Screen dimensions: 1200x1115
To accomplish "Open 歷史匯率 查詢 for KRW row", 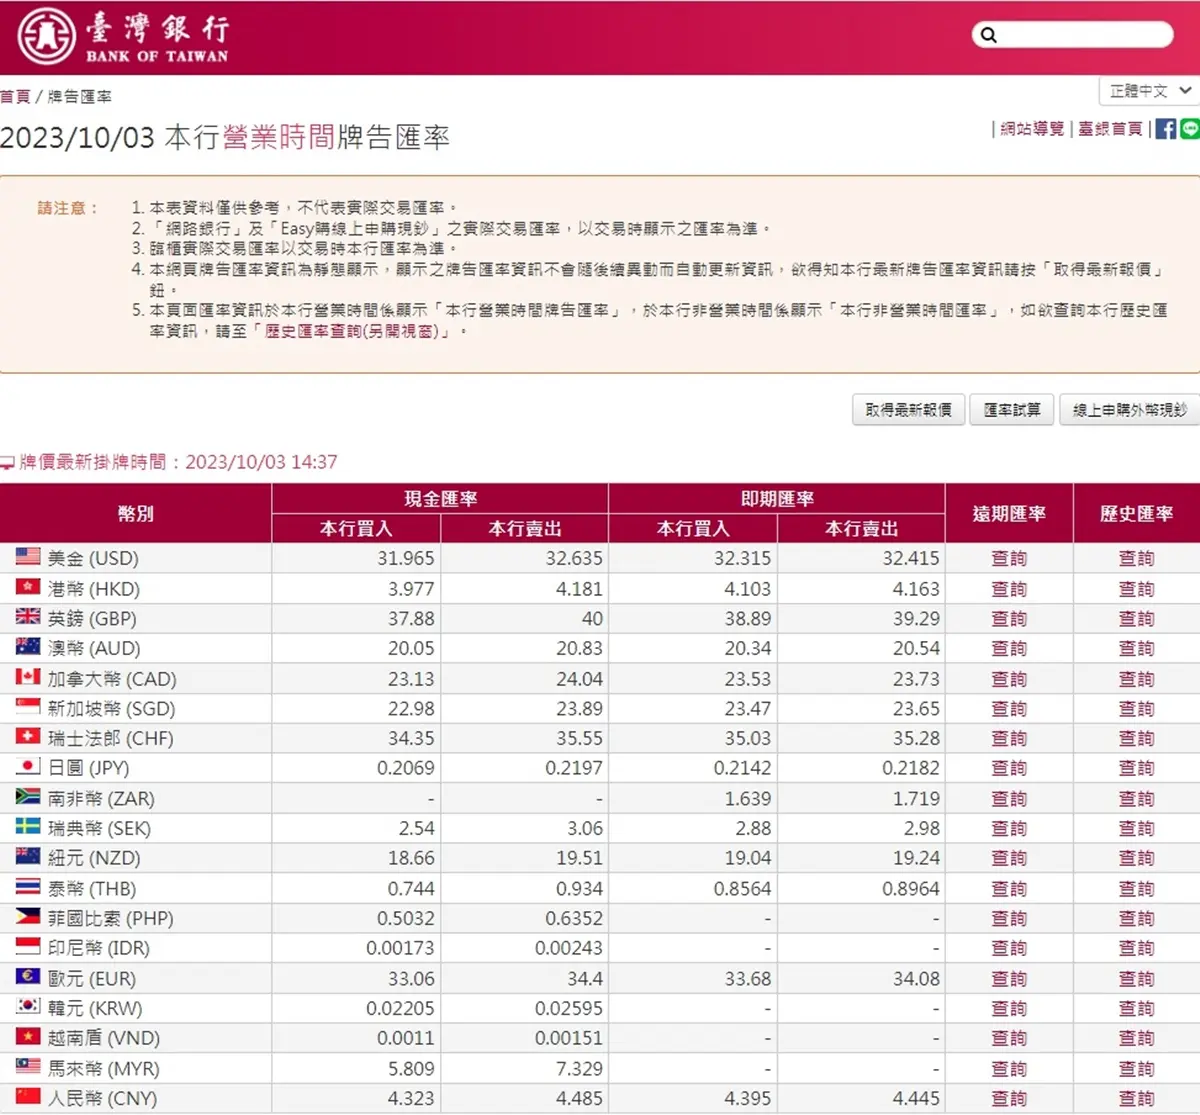I will [1136, 1009].
